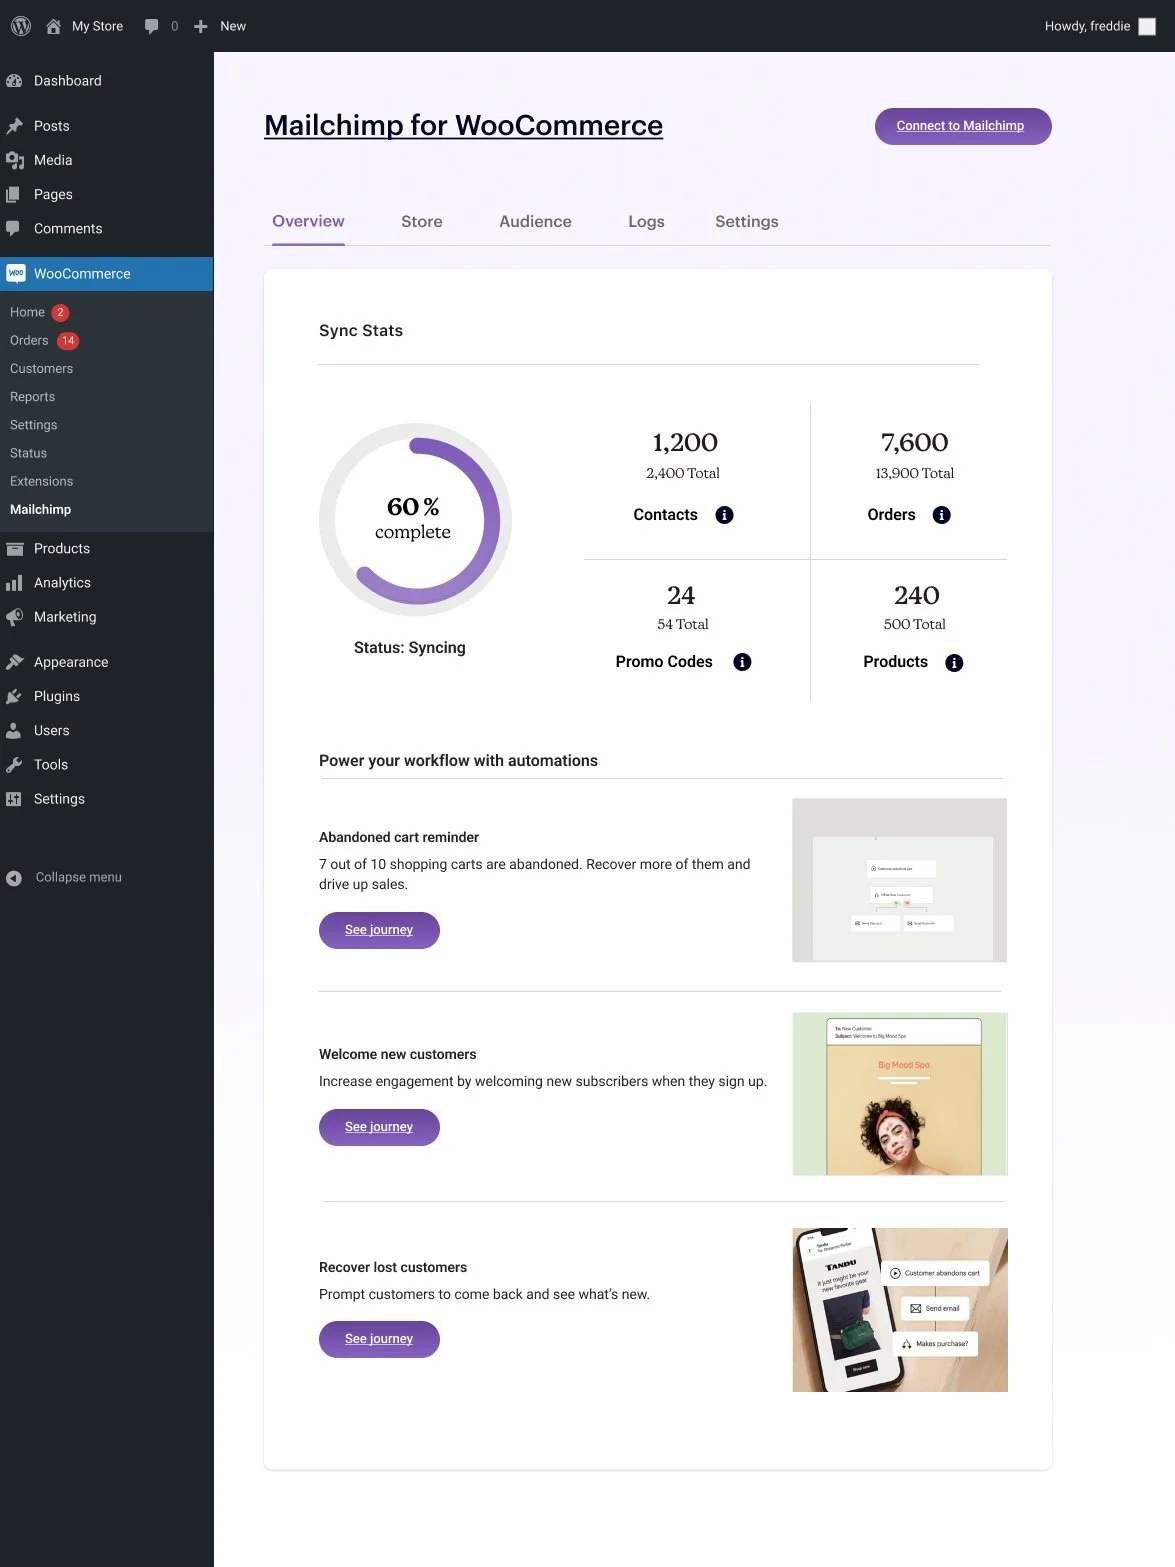The height and width of the screenshot is (1567, 1175).
Task: Click the Collapse menu text
Action: [79, 877]
